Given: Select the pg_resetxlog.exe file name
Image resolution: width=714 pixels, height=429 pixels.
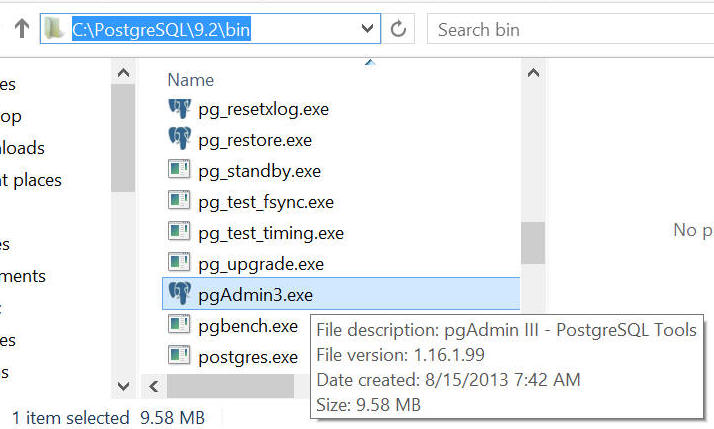Looking at the screenshot, I should coord(263,110).
